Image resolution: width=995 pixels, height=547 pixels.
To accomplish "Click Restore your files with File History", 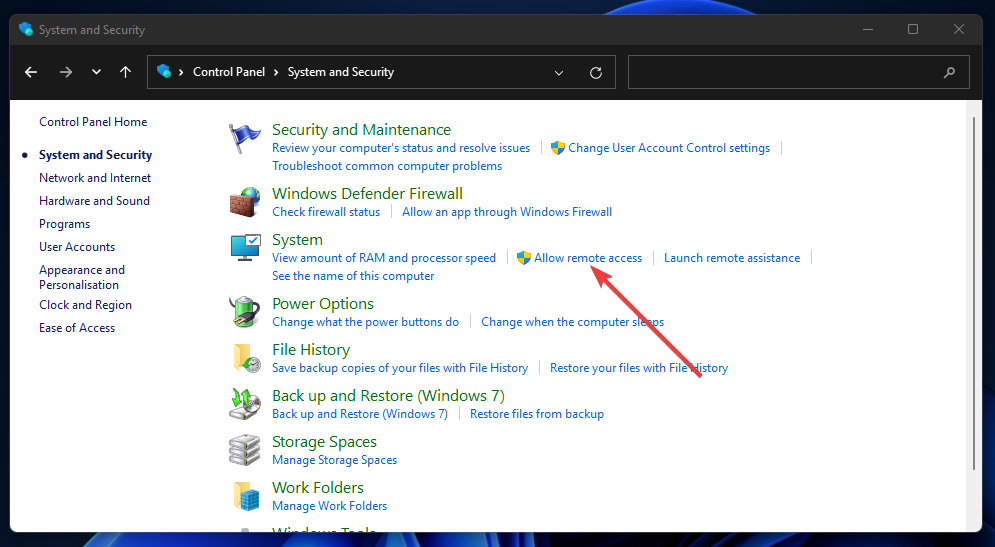I will (639, 368).
